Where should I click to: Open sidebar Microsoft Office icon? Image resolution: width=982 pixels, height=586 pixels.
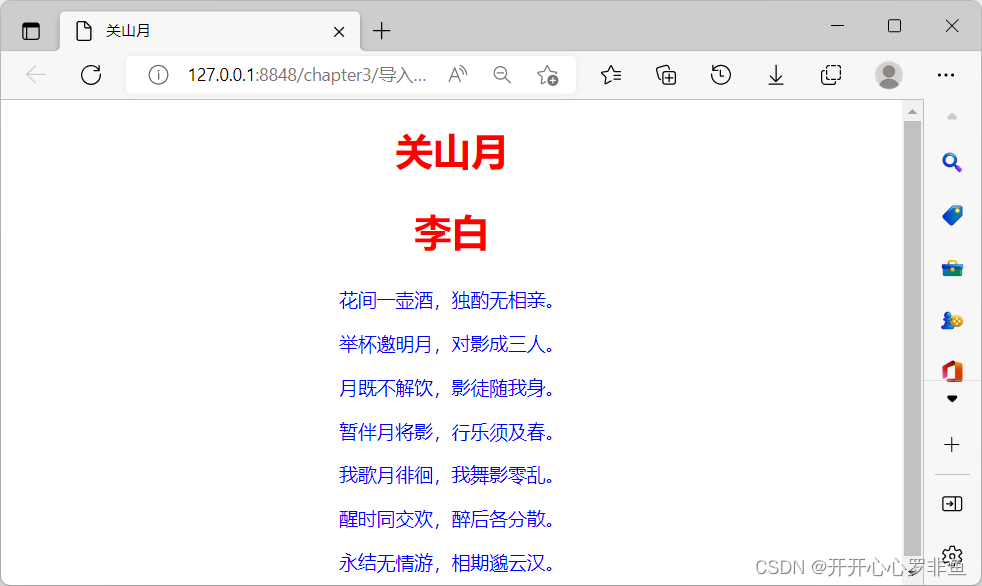pyautogui.click(x=952, y=371)
